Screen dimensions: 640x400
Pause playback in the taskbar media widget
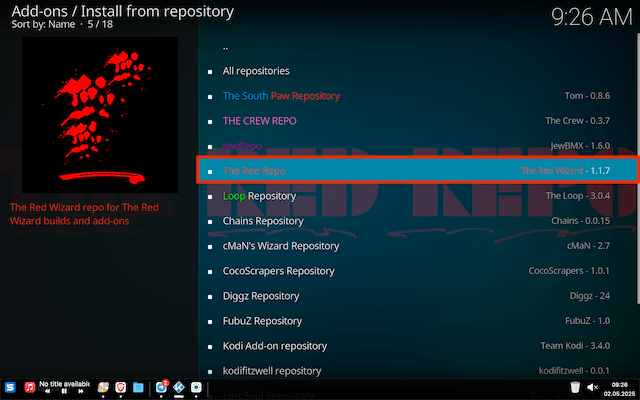tap(64, 391)
